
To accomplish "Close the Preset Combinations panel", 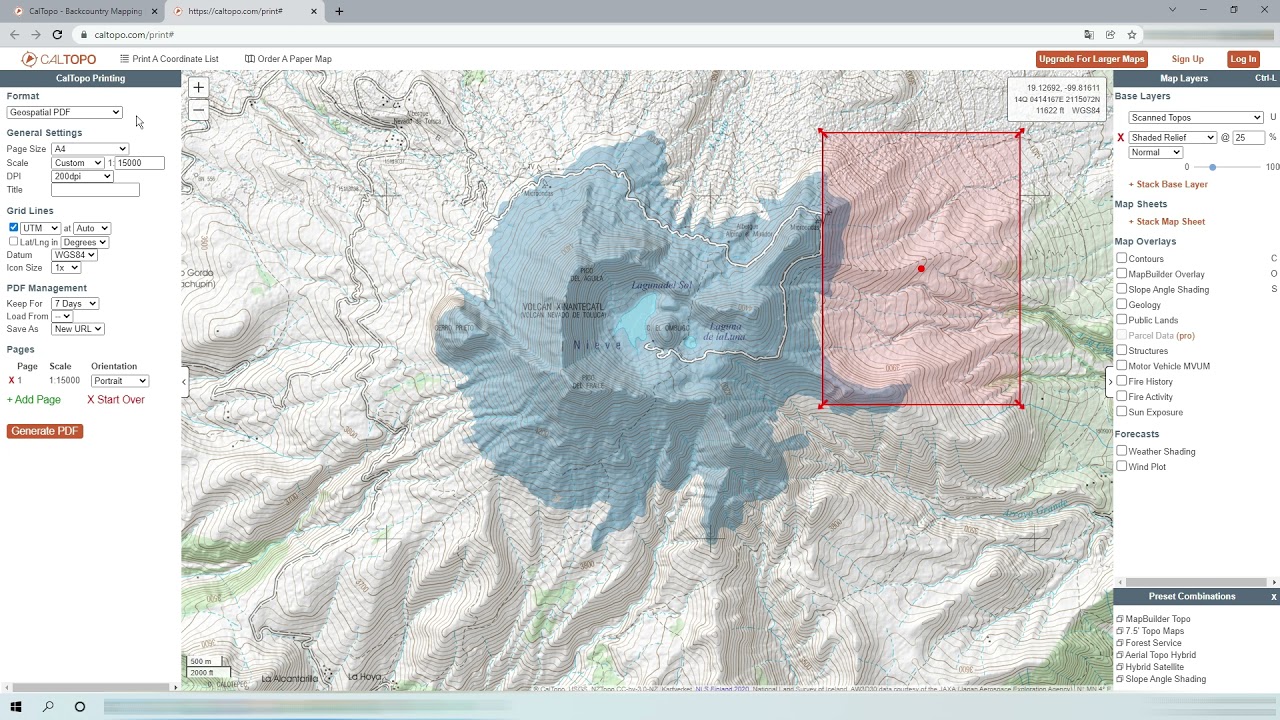I will pyautogui.click(x=1274, y=597).
